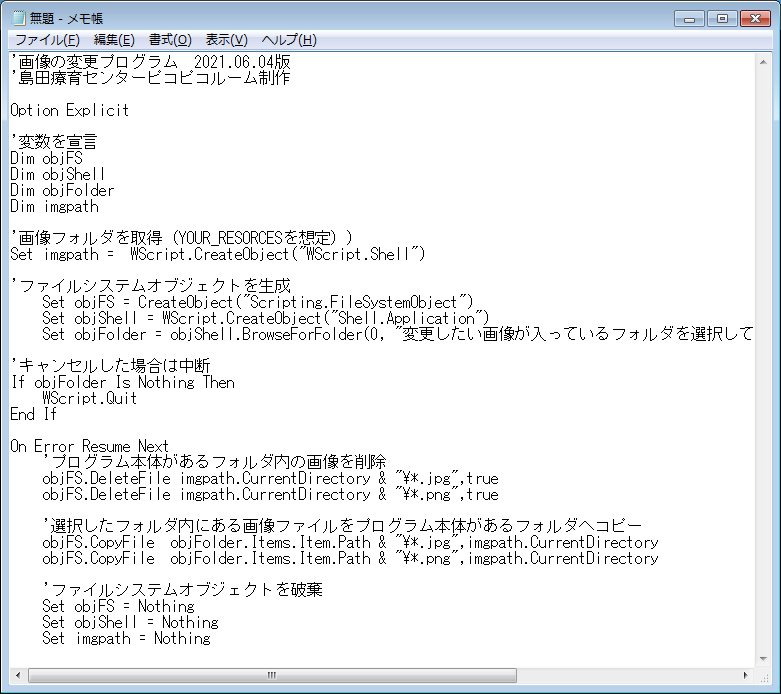Click the On Error Resume Next line
The width and height of the screenshot is (781, 694).
click(x=89, y=446)
